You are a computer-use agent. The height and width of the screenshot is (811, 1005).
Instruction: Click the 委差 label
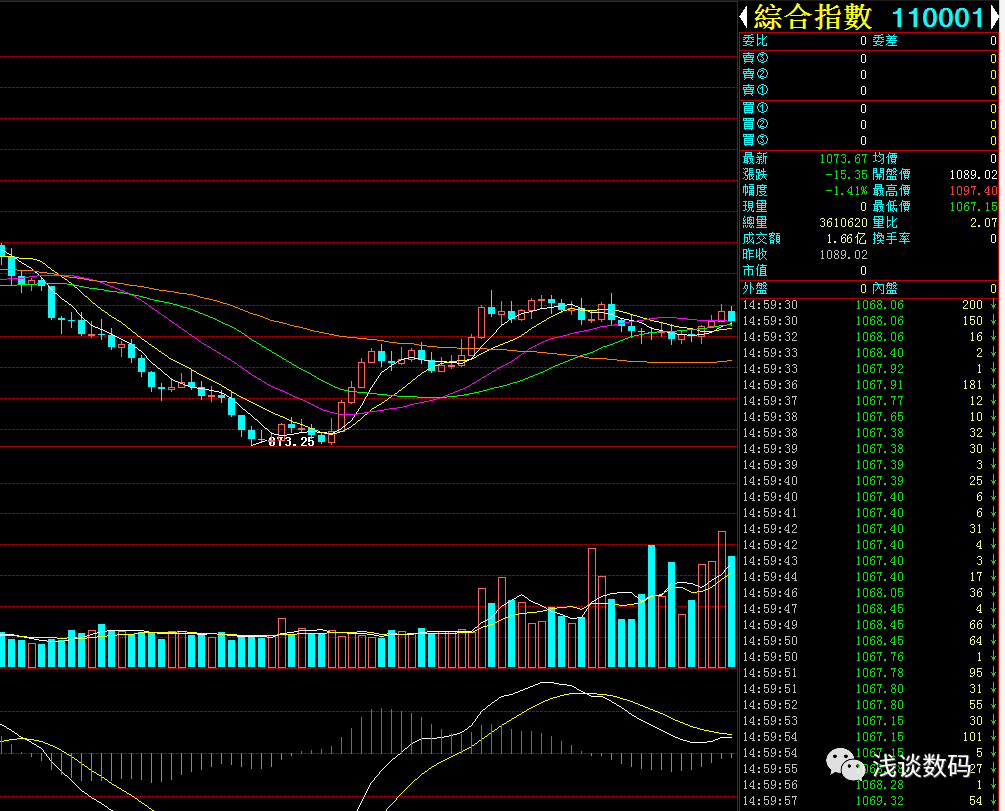point(885,40)
